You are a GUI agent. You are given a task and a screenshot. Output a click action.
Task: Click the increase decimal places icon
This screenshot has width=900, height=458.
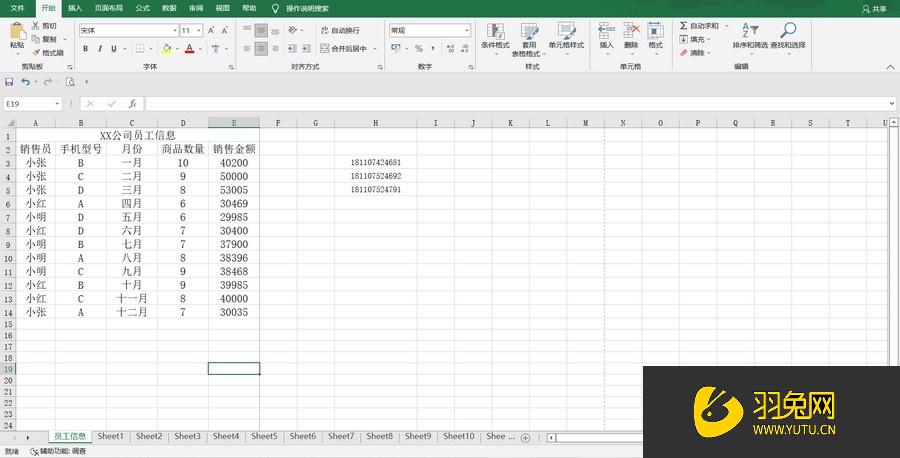coord(450,49)
